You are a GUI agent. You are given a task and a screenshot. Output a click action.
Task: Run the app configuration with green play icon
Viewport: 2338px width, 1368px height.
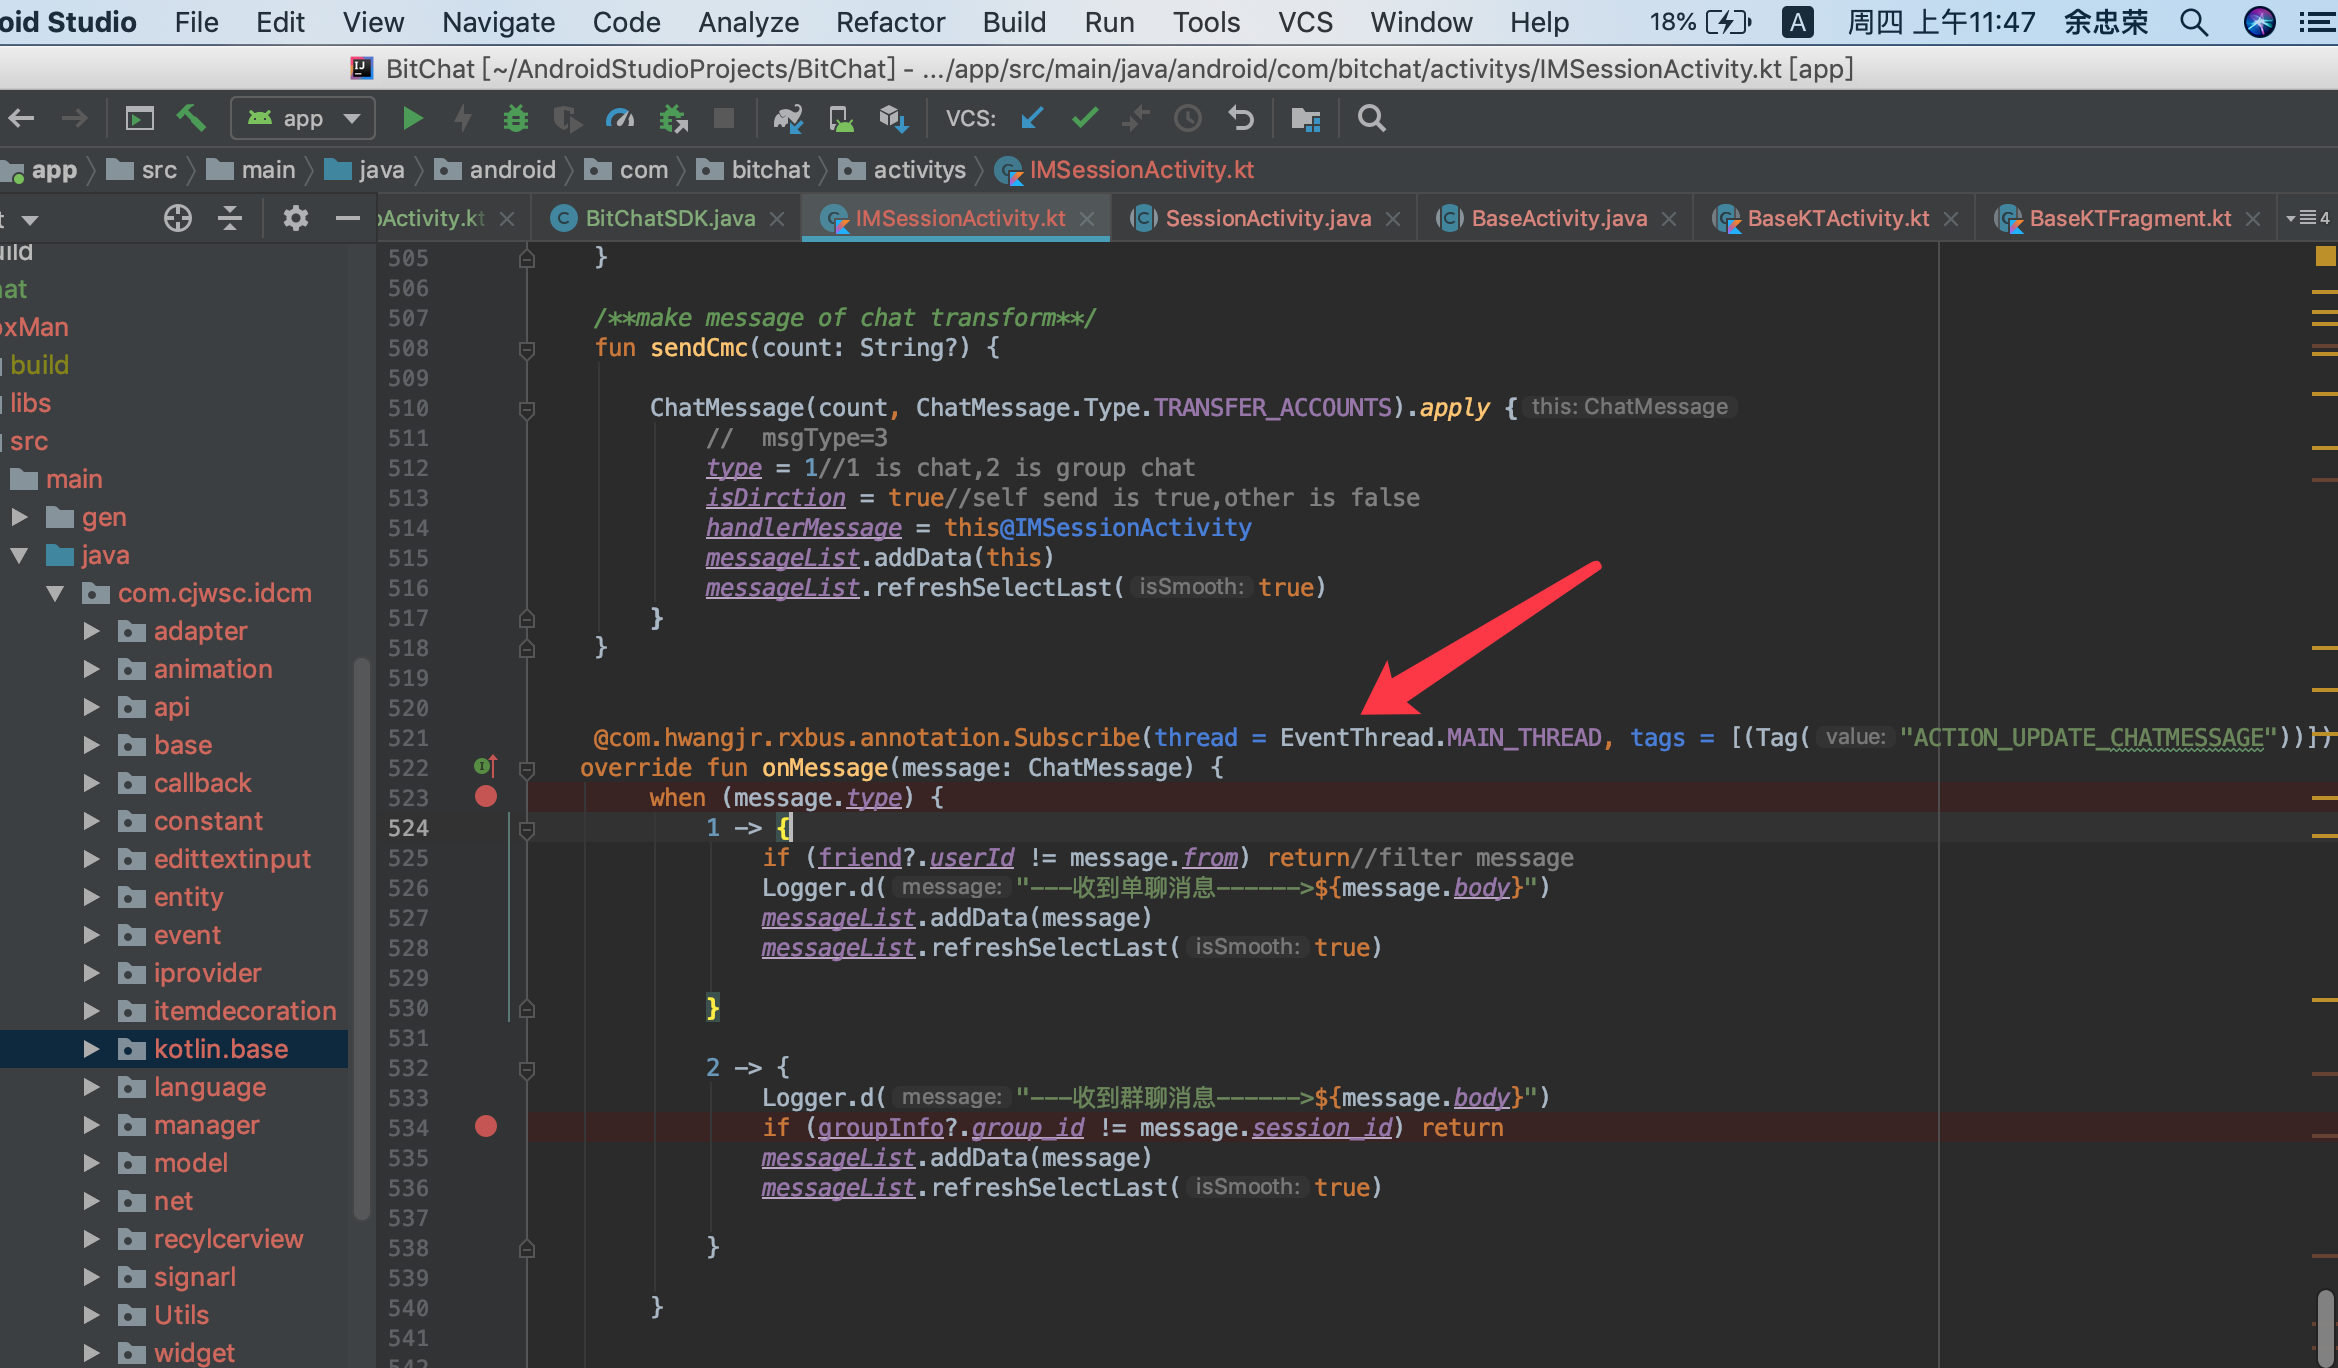pyautogui.click(x=412, y=118)
